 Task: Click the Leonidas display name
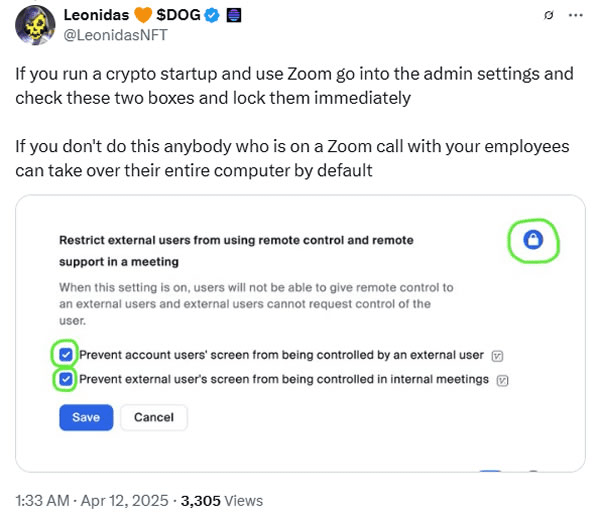pos(97,16)
